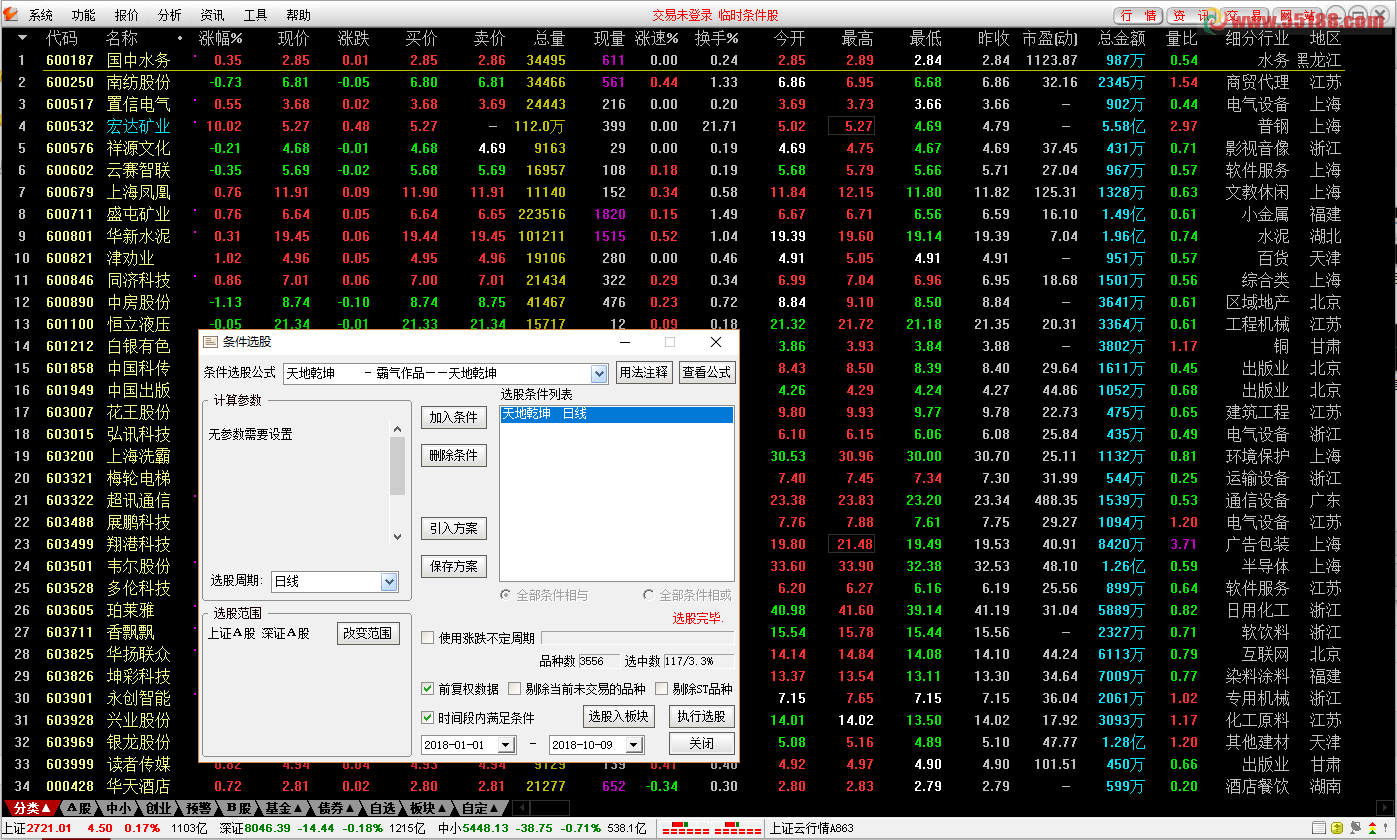Screen dimensions: 1397x840
Task: Expand the 板块 bottom tab menu
Action: tap(442, 808)
